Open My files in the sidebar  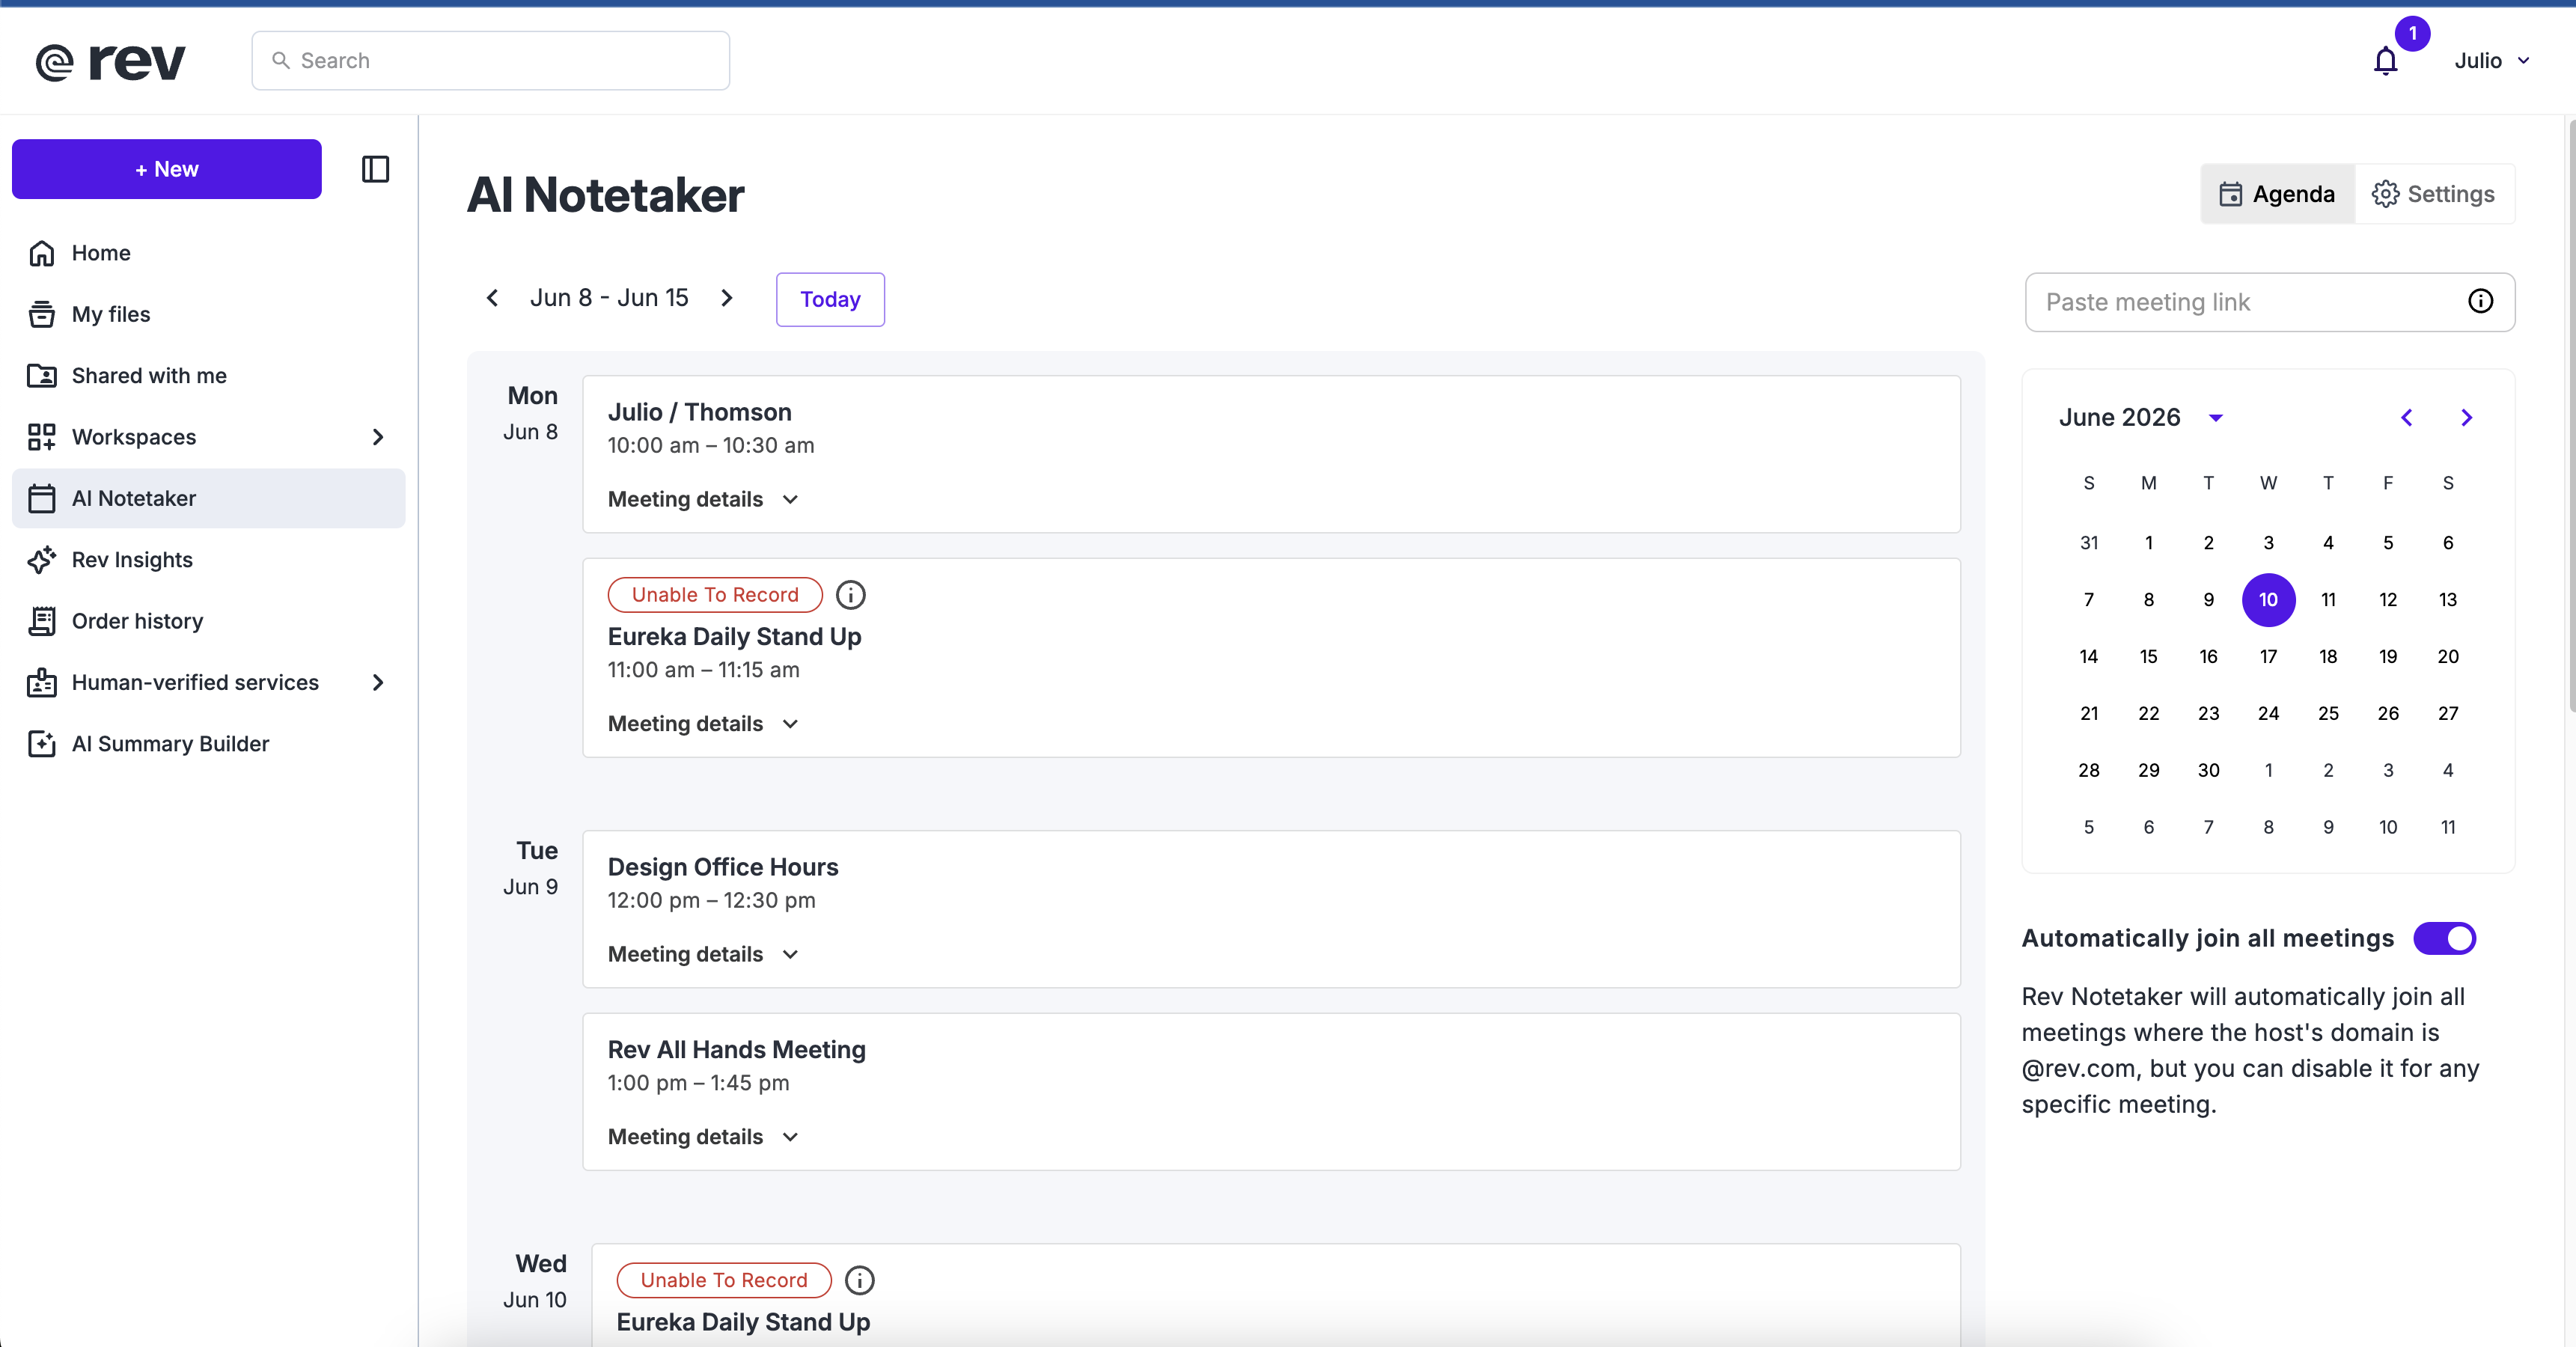tap(208, 314)
